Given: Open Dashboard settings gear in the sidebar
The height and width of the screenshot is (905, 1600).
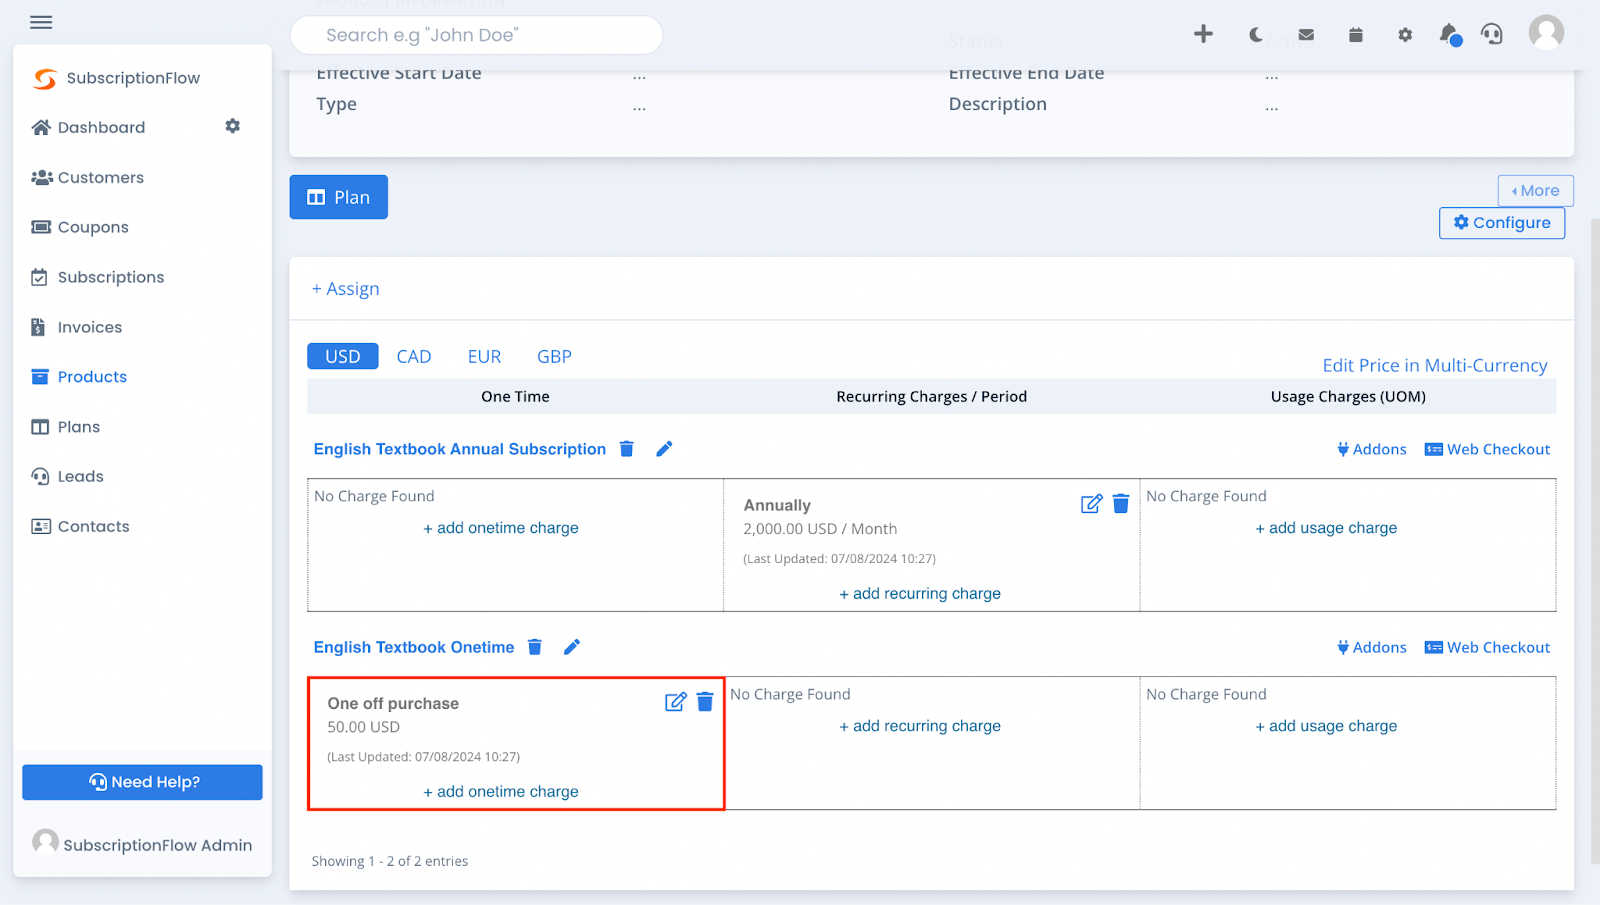Looking at the screenshot, I should [233, 126].
